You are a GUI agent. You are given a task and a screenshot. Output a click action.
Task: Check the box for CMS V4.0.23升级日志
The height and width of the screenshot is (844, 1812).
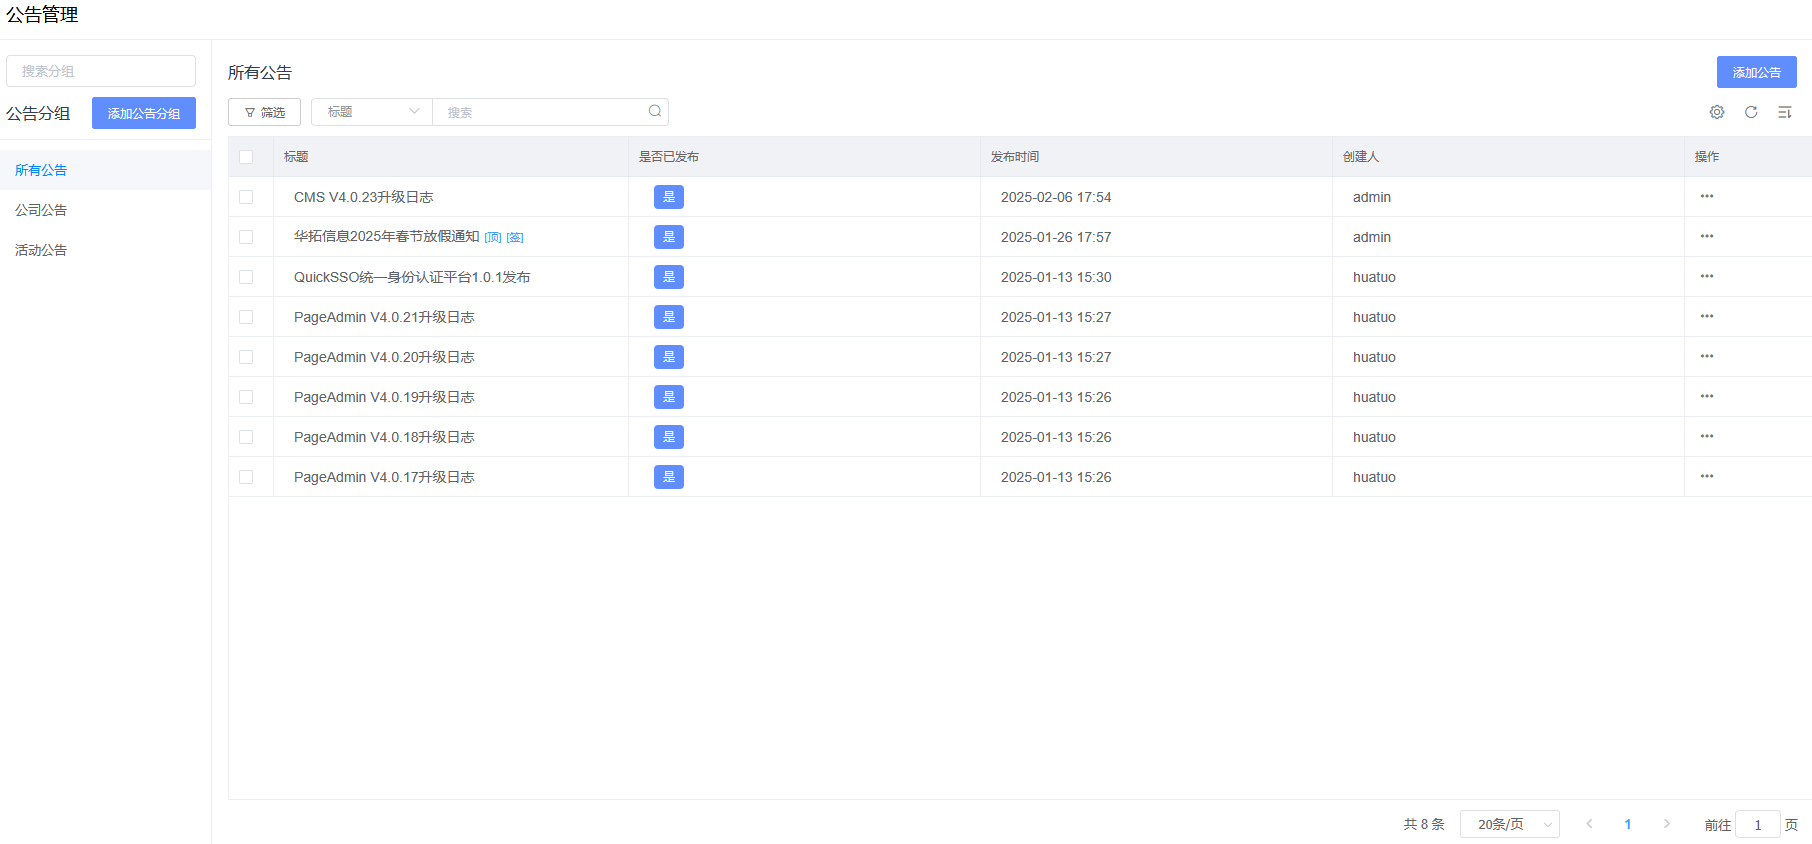pyautogui.click(x=246, y=197)
